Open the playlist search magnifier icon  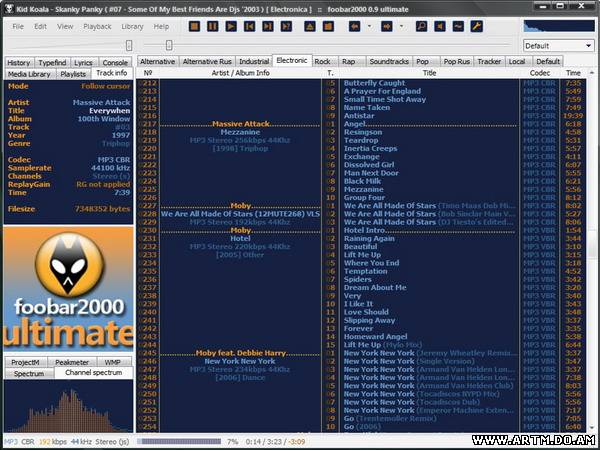[421, 26]
